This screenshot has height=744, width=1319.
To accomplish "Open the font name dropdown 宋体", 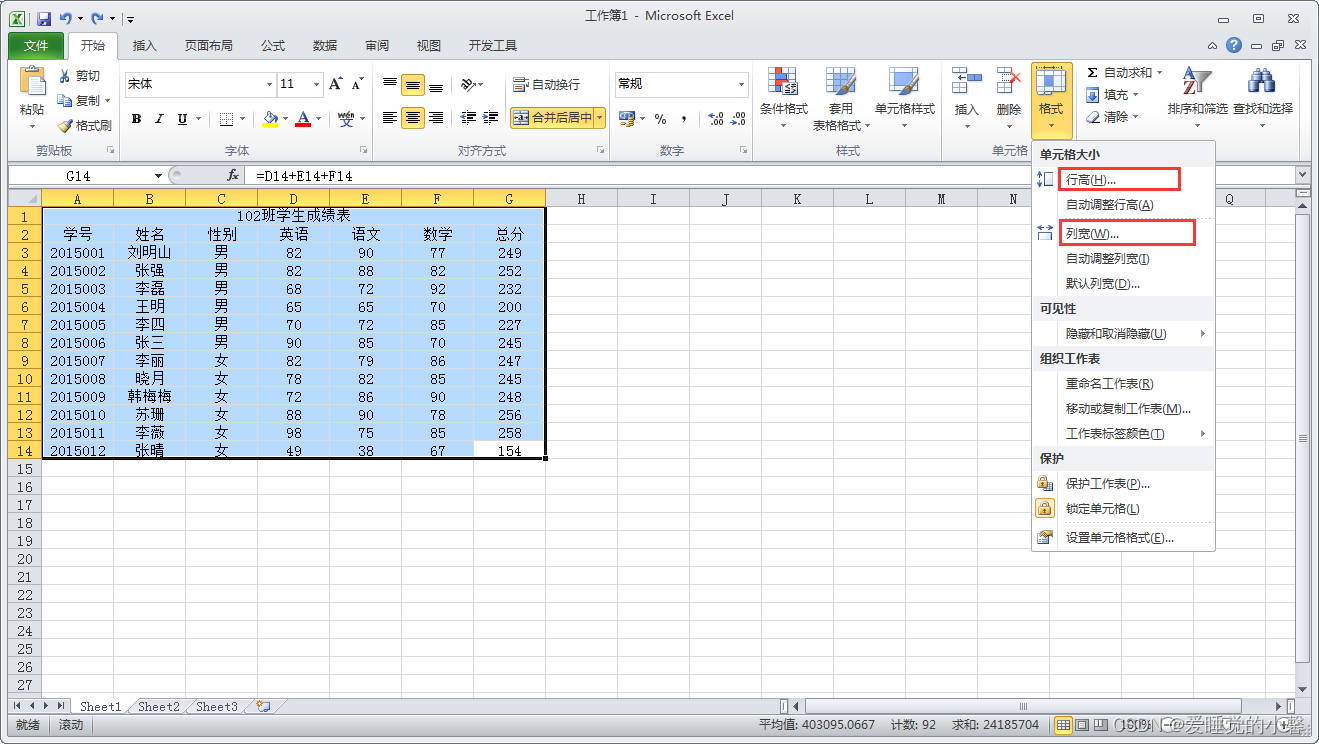I will 269,85.
